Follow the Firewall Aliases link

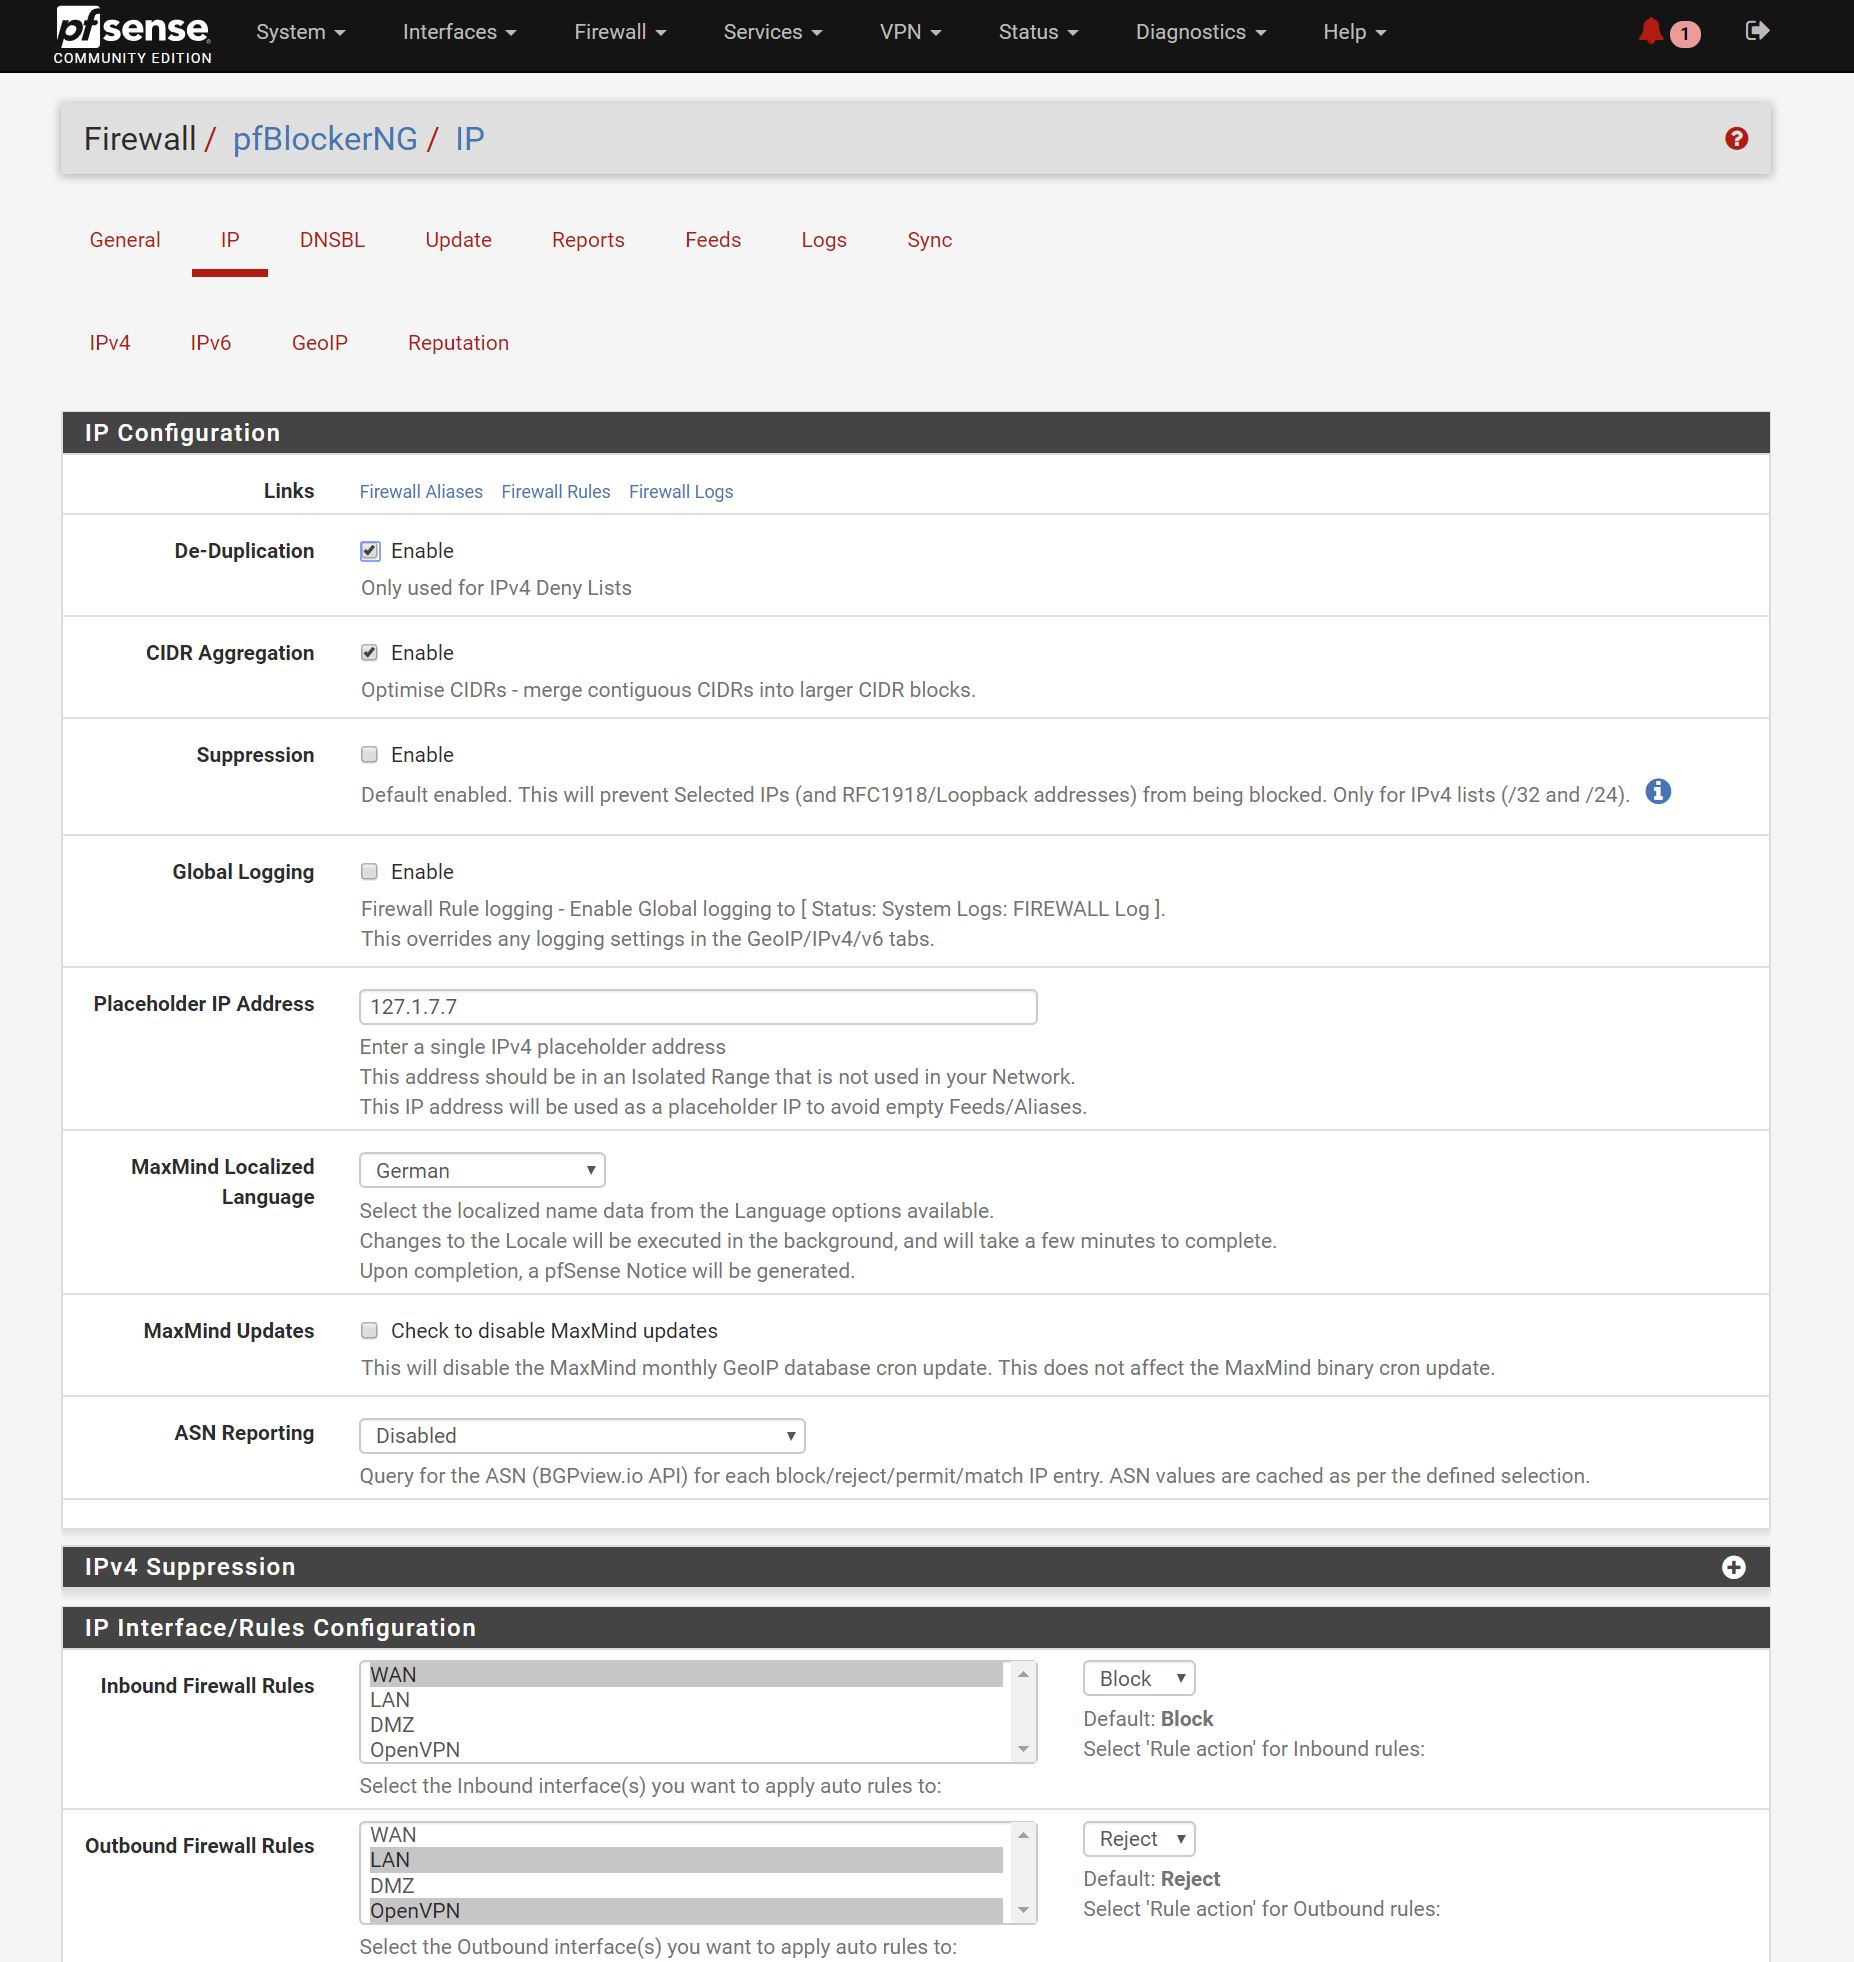421,492
